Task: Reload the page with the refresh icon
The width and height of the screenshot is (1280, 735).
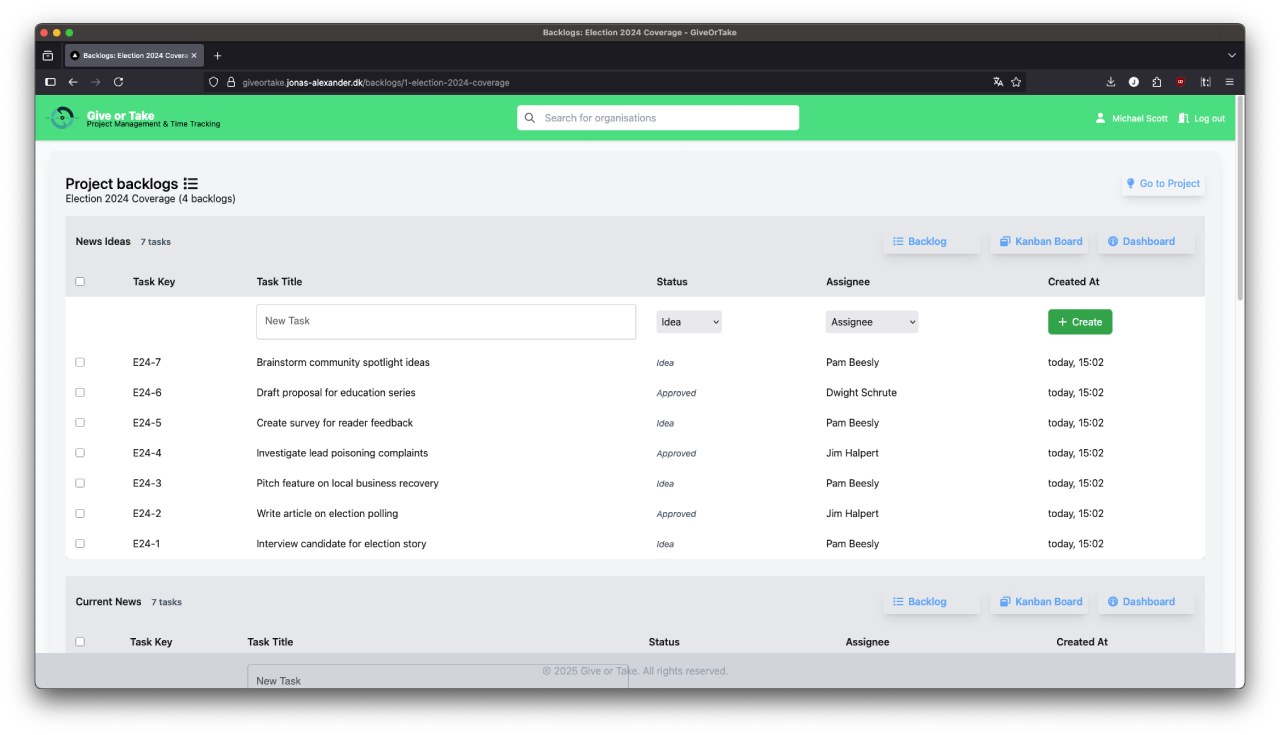Action: pos(118,82)
